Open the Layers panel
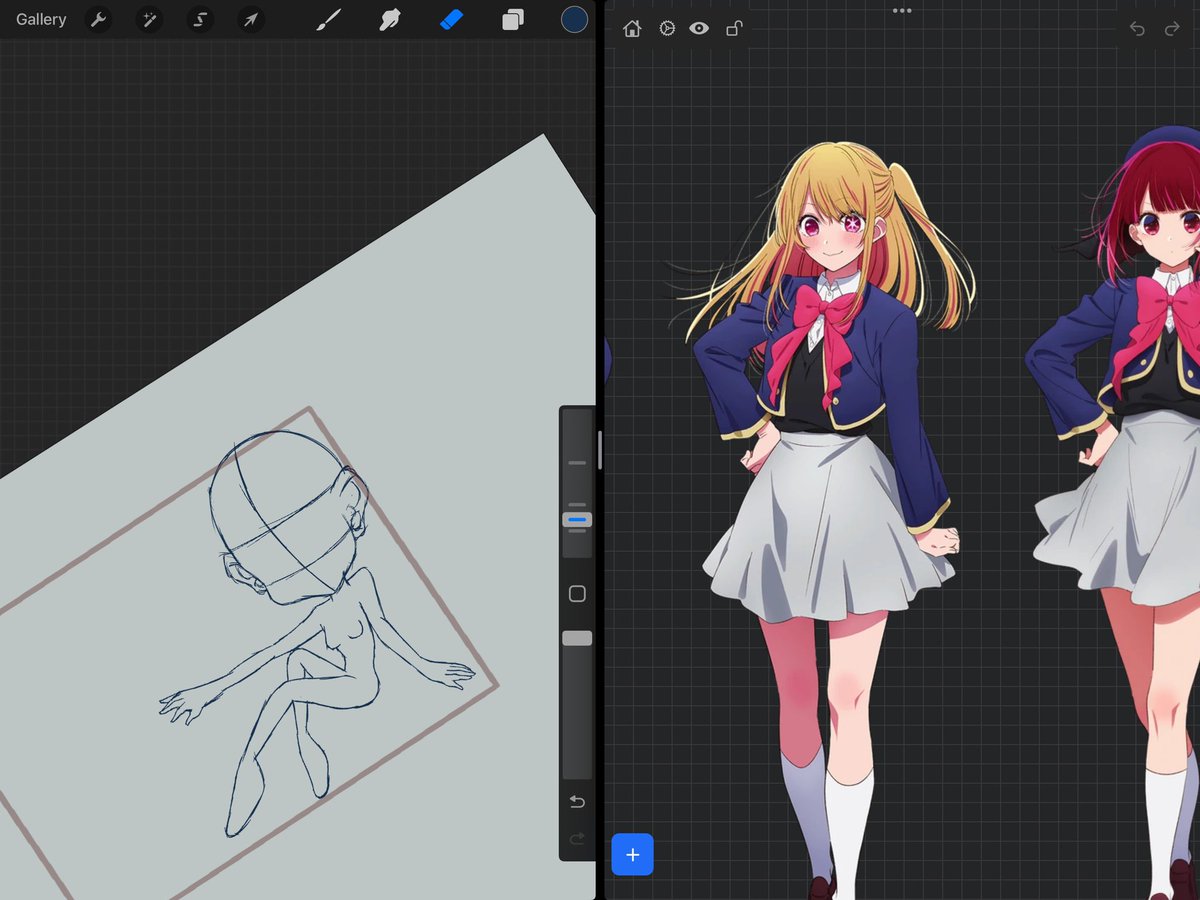The image size is (1200, 900). (x=513, y=20)
